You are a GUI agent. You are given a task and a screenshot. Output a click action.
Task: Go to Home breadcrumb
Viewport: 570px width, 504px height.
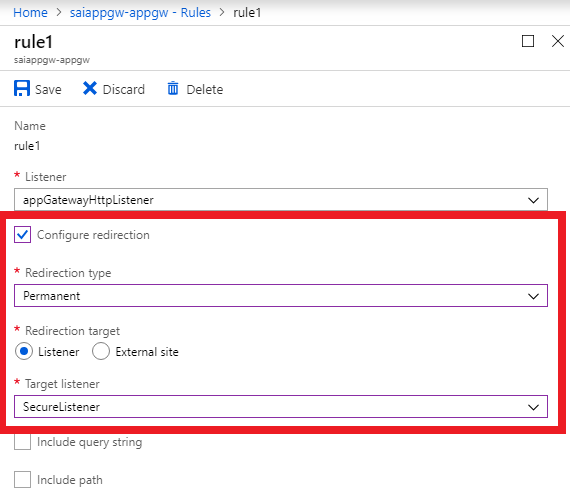click(x=31, y=13)
